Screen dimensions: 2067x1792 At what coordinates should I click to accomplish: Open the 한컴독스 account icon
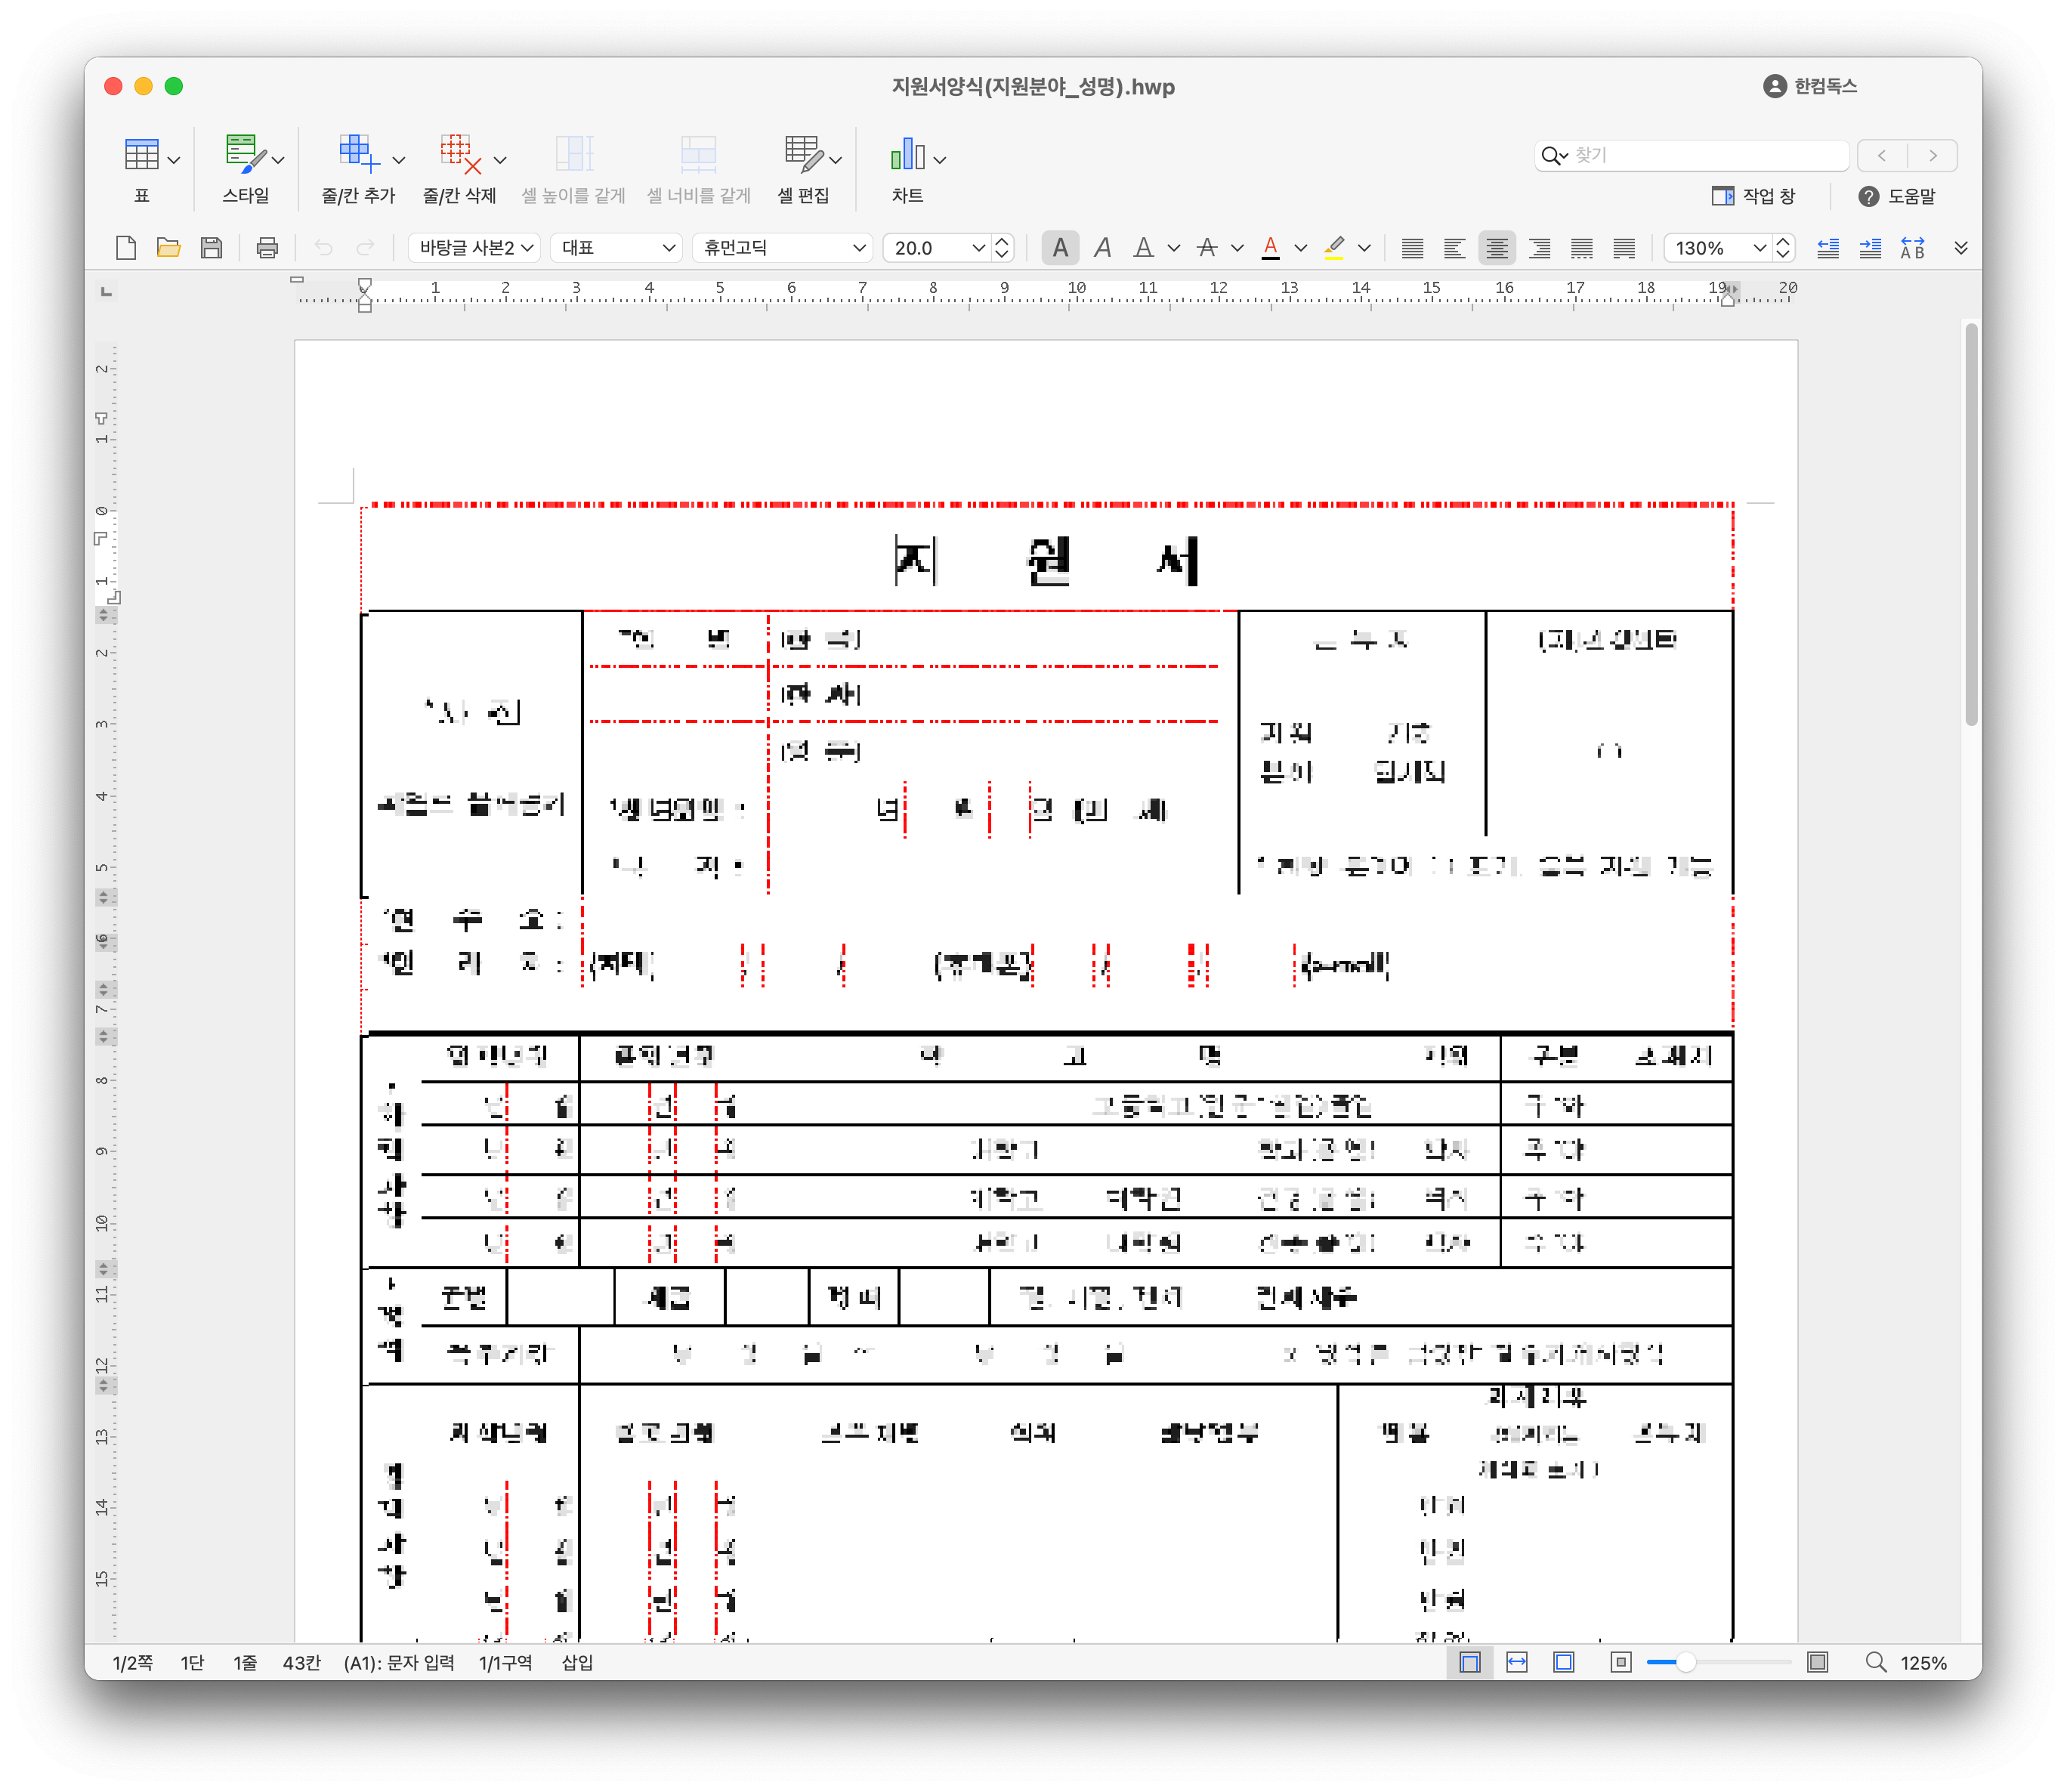[1774, 86]
